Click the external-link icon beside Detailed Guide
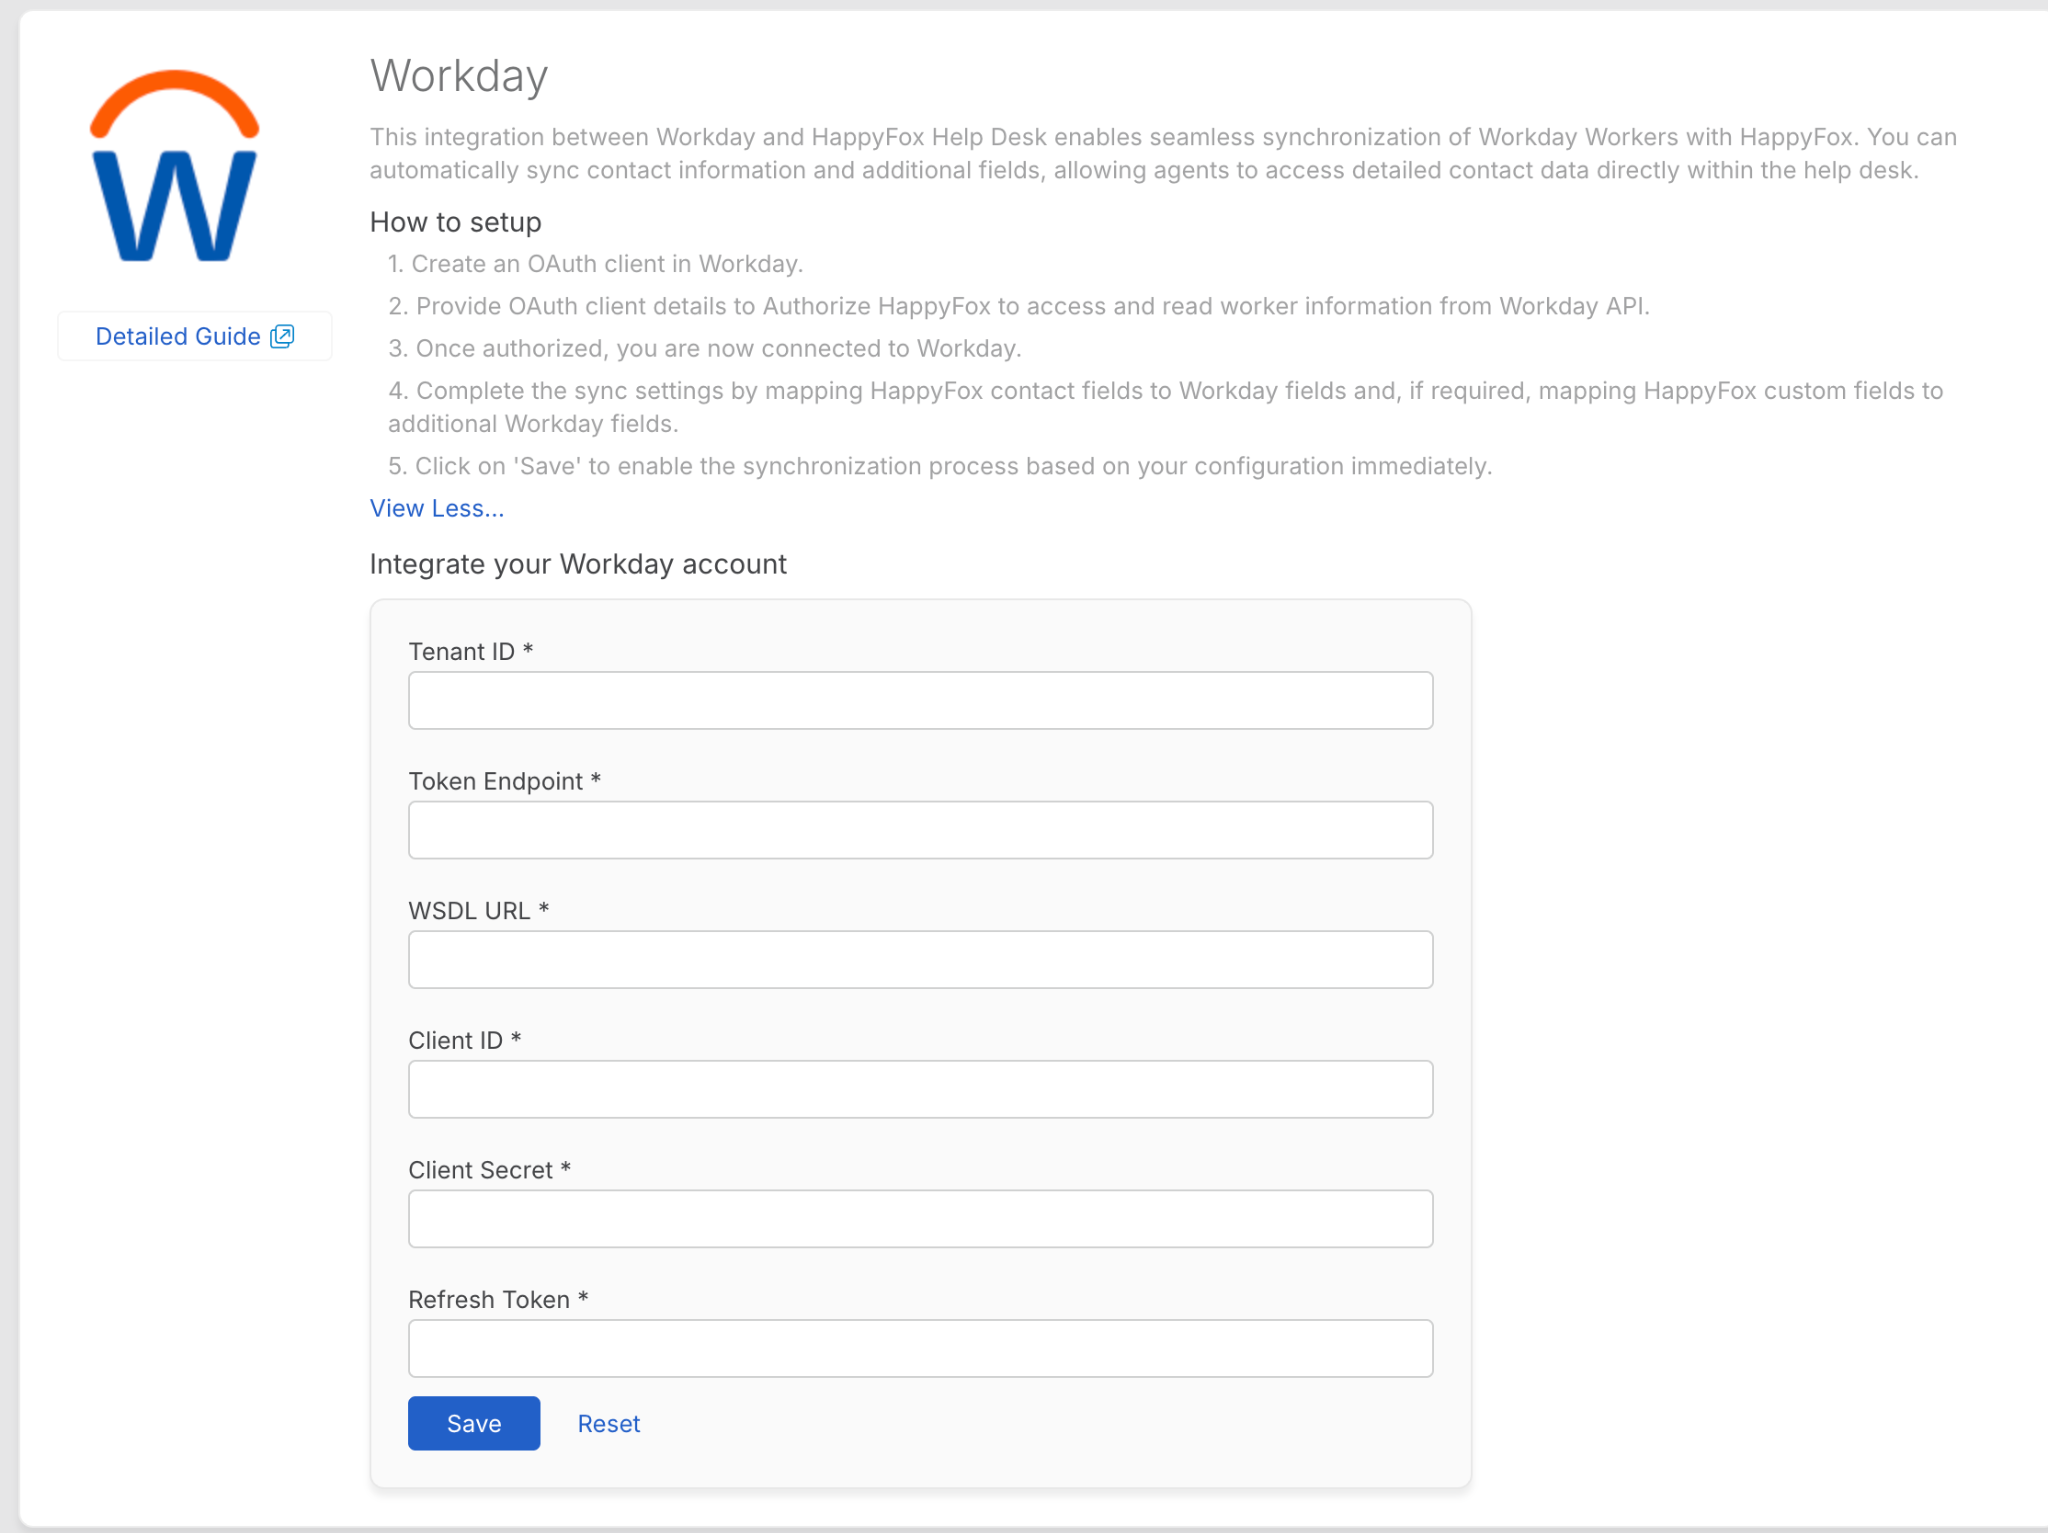The height and width of the screenshot is (1533, 2048). click(x=283, y=336)
